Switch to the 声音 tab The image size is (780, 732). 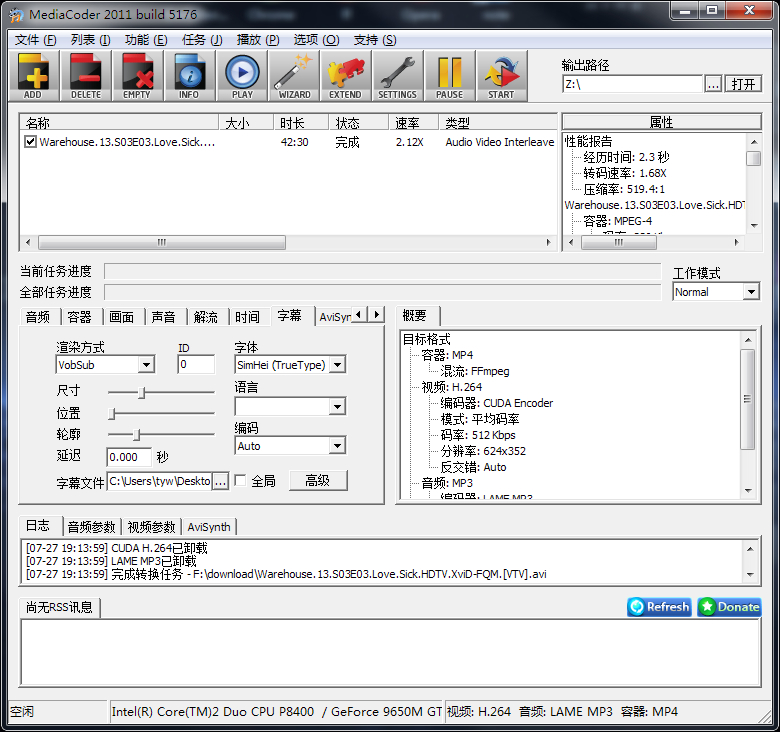tap(164, 317)
